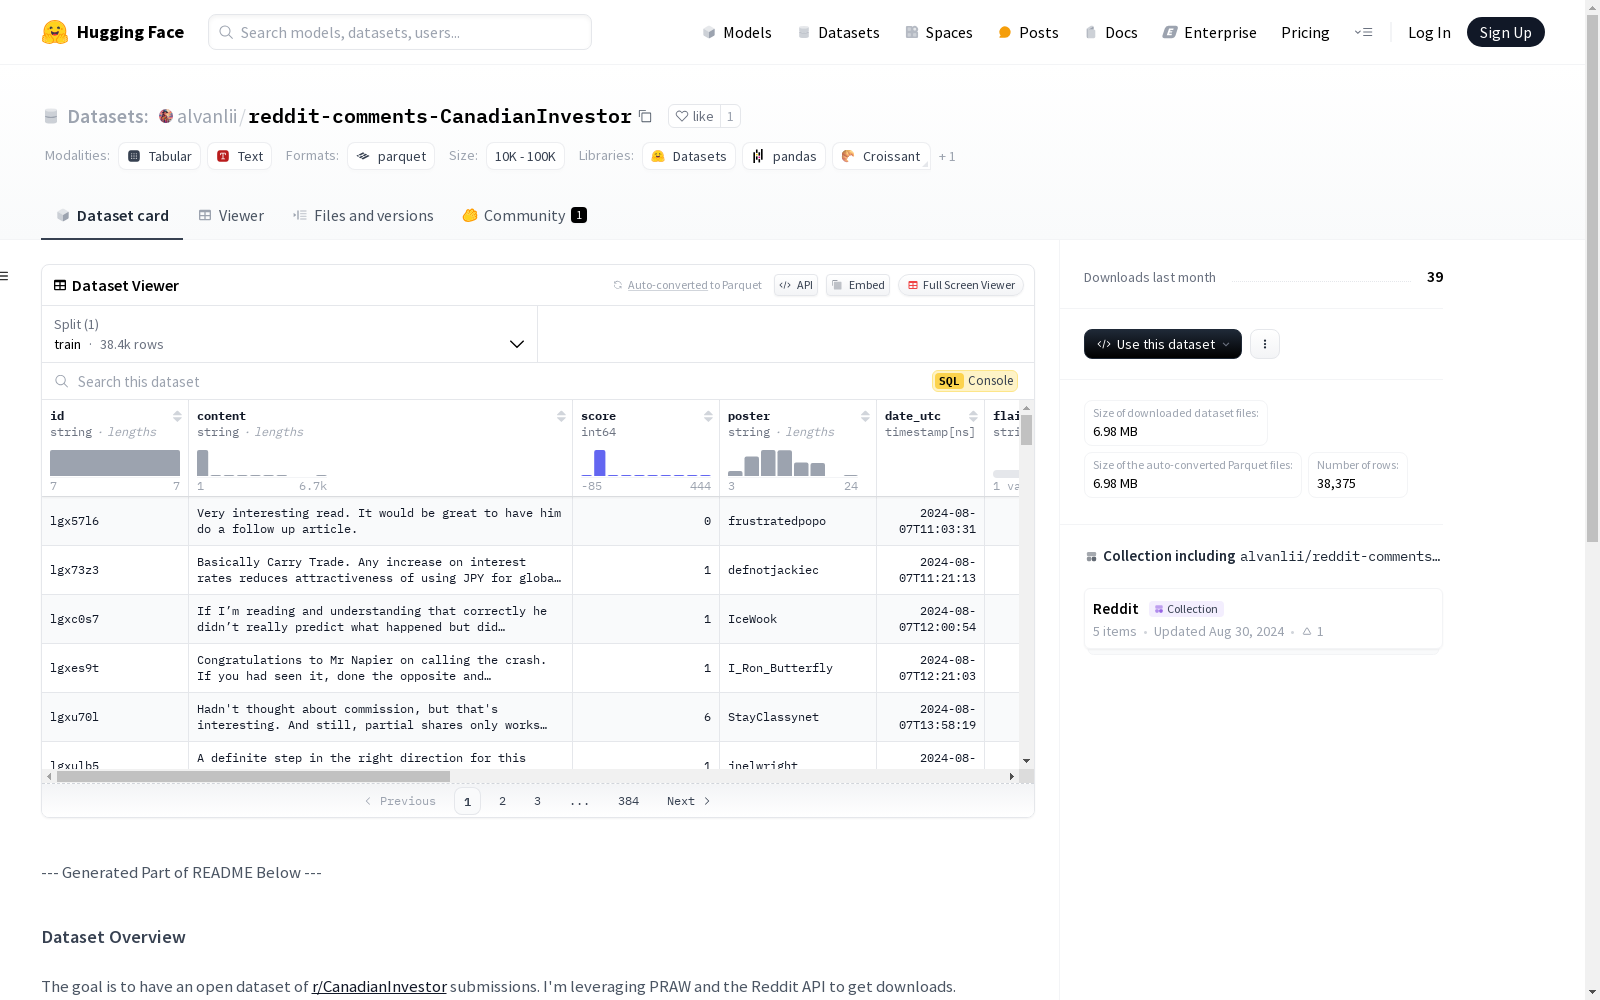Click the poster lengths histogram
This screenshot has width=1600, height=1000.
(793, 462)
